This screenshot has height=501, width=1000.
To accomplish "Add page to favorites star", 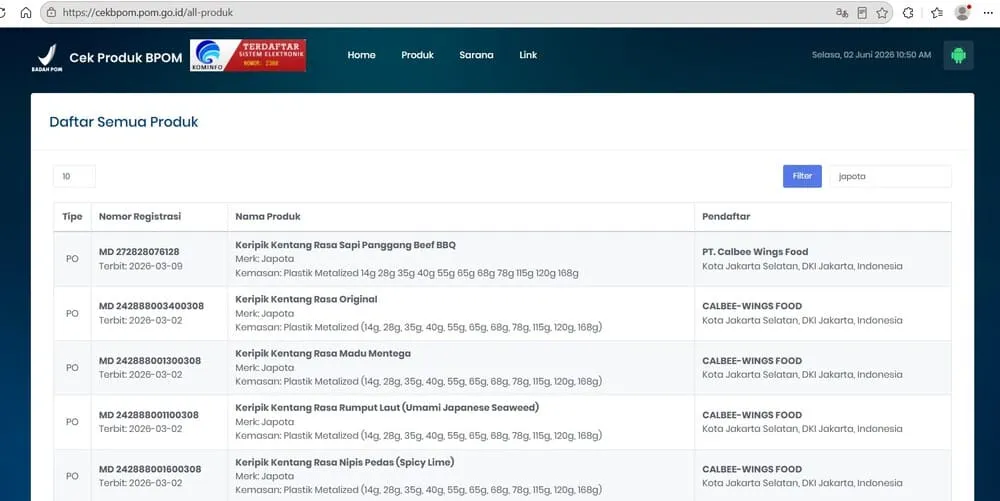I will [x=882, y=12].
